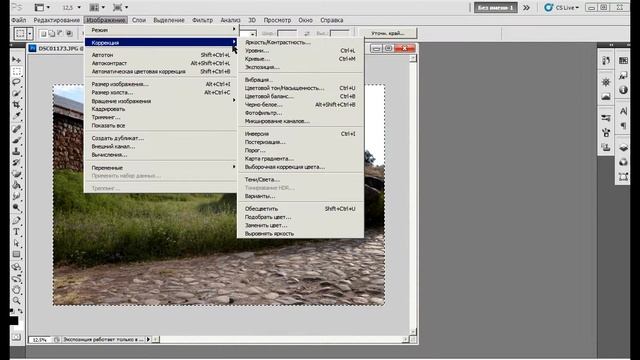Click the width input field in options bar
The image size is (640, 360).
(287, 33)
